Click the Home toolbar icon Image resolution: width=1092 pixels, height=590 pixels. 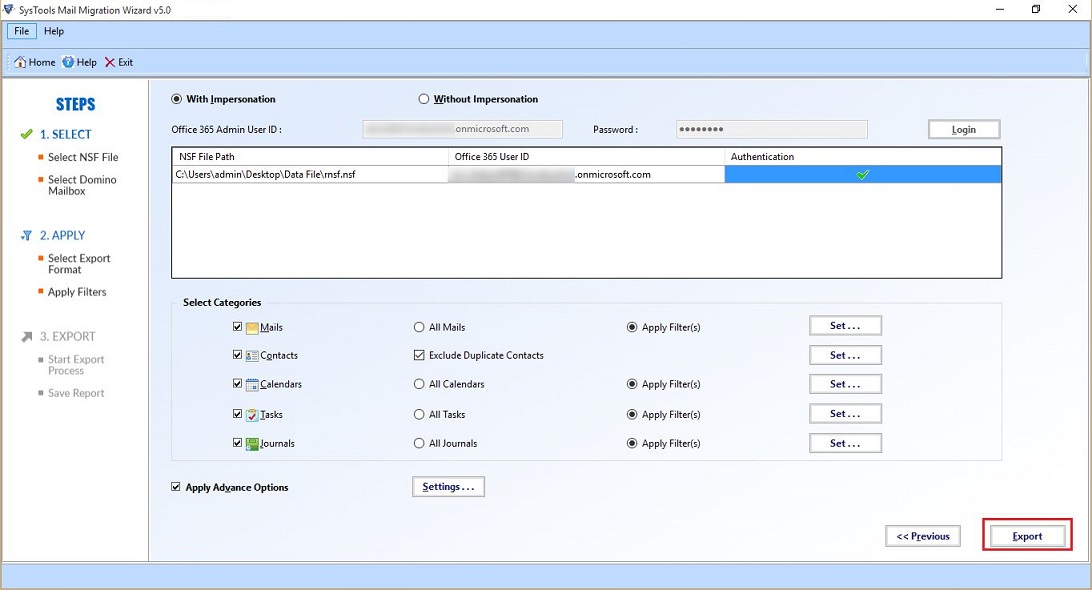(x=20, y=62)
